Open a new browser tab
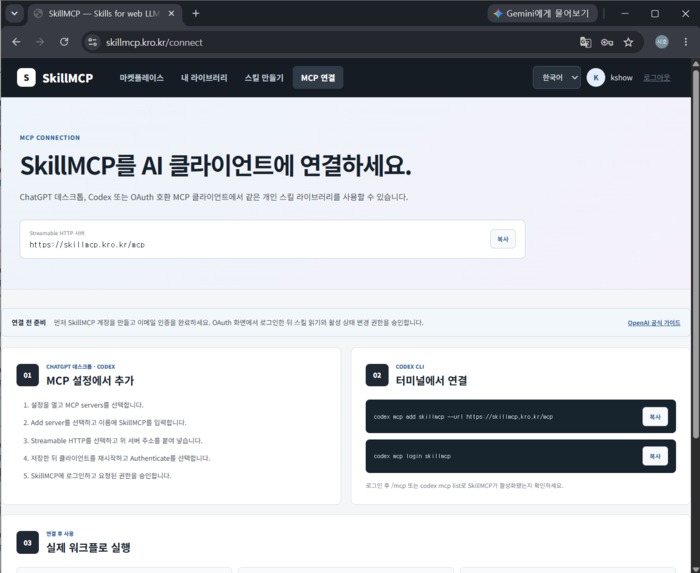700x573 pixels. (x=196, y=13)
